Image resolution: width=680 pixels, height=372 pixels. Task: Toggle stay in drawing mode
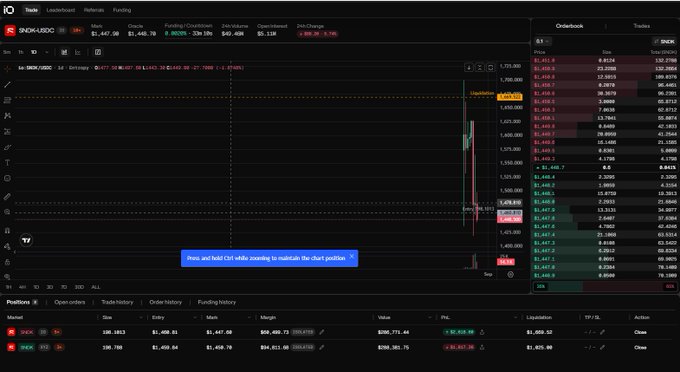[7, 246]
